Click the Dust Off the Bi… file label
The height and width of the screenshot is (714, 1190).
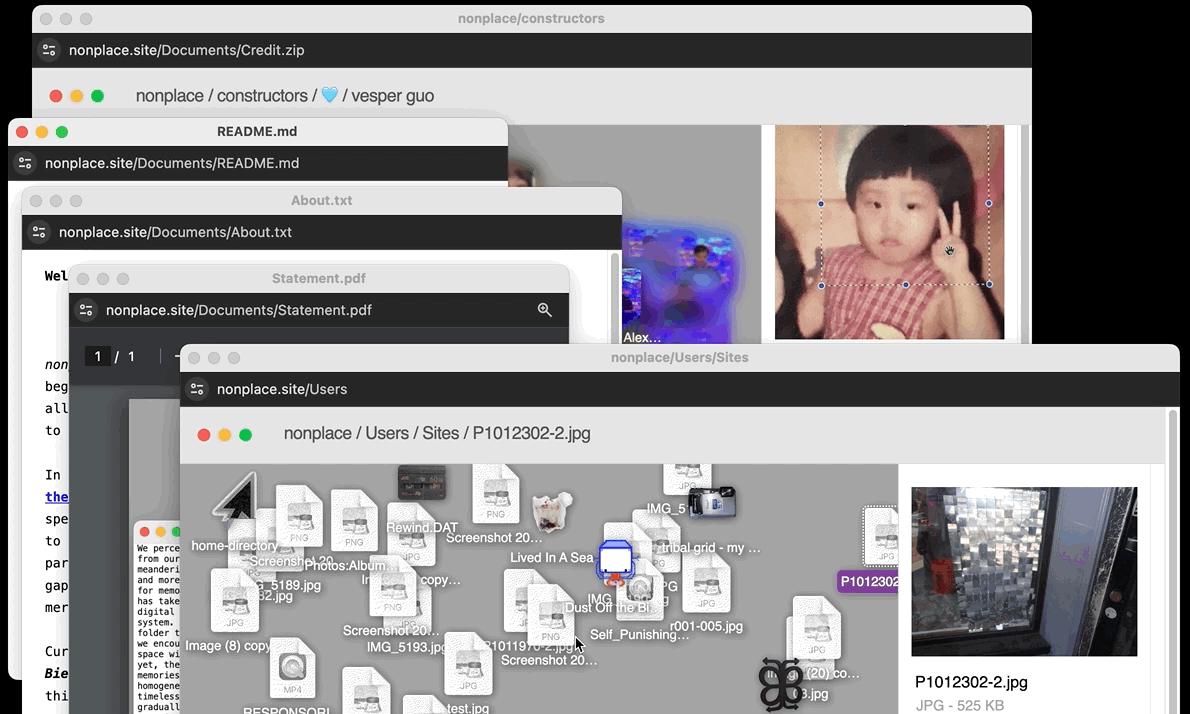point(610,608)
